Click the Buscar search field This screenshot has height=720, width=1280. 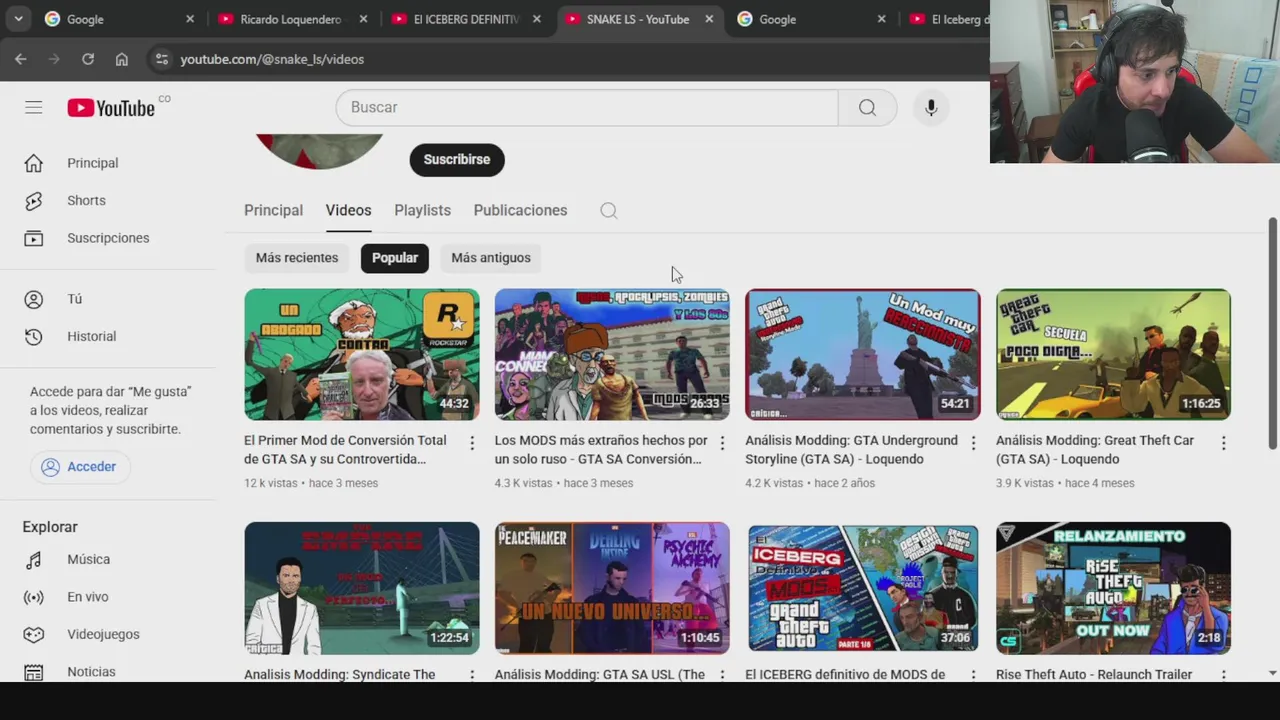587,107
